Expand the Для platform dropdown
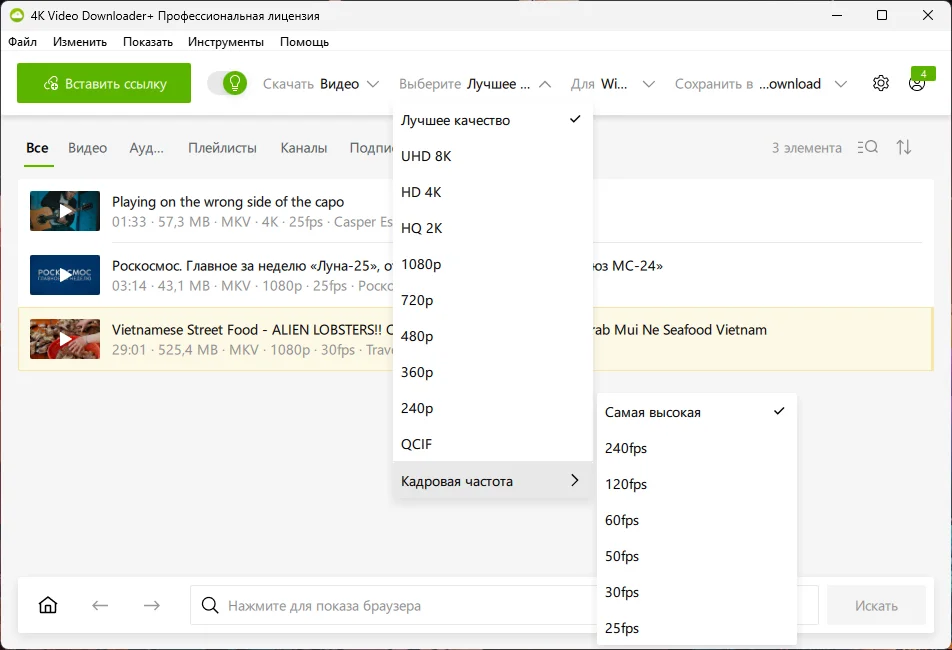 tap(612, 84)
